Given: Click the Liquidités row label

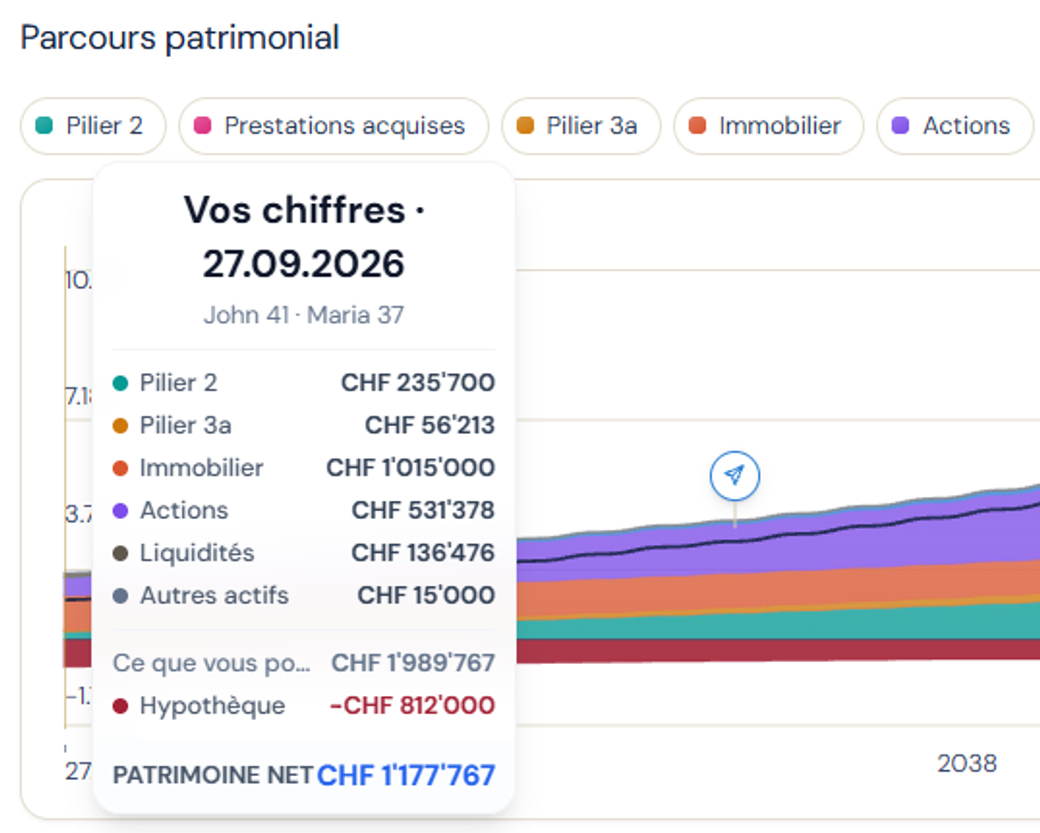Looking at the screenshot, I should (x=197, y=552).
